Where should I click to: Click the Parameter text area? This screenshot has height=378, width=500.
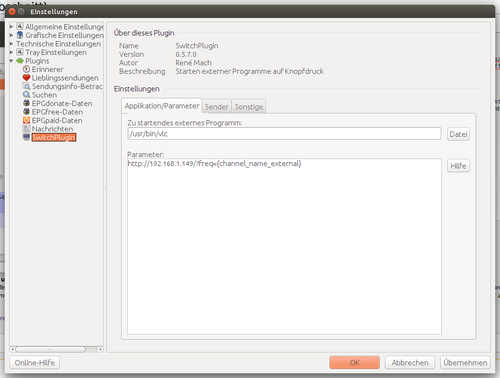[x=284, y=246]
